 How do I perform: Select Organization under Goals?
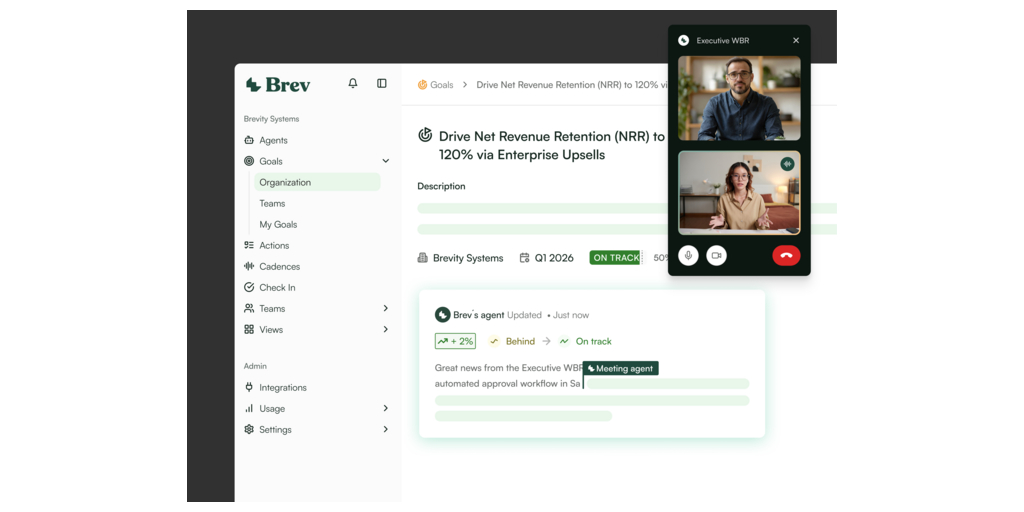pos(285,182)
